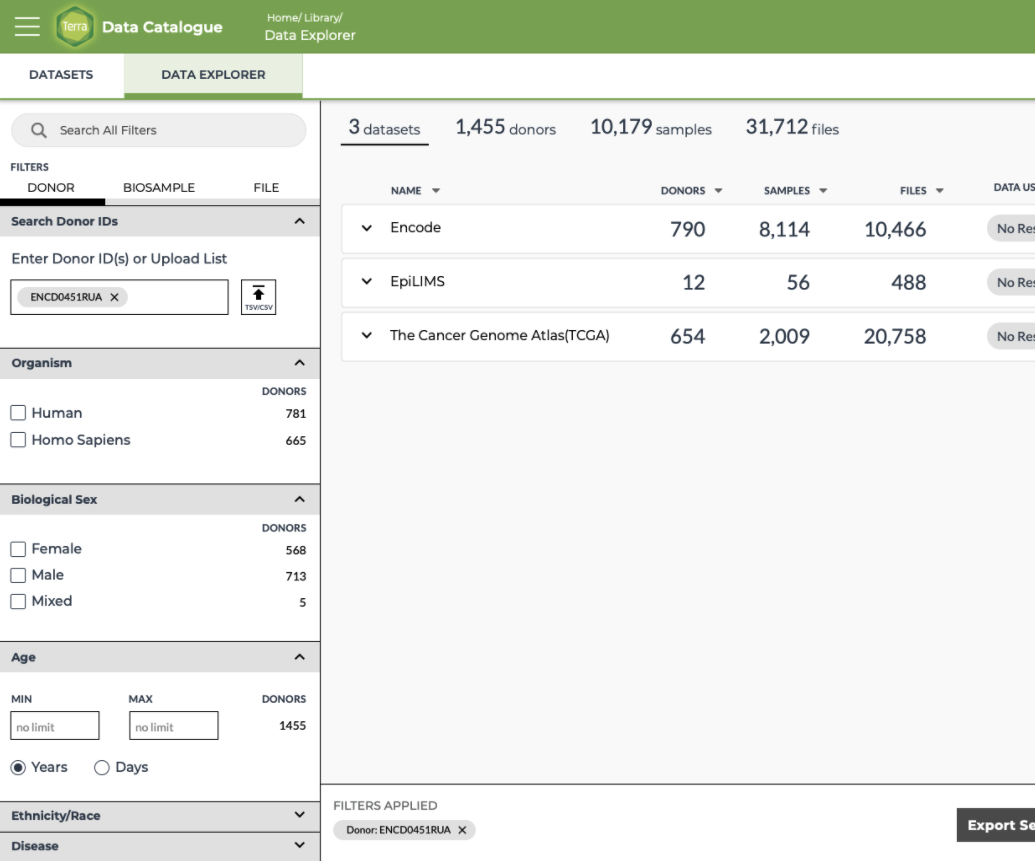Collapse the Search Donor IDs section
This screenshot has height=861, width=1035.
(x=300, y=221)
